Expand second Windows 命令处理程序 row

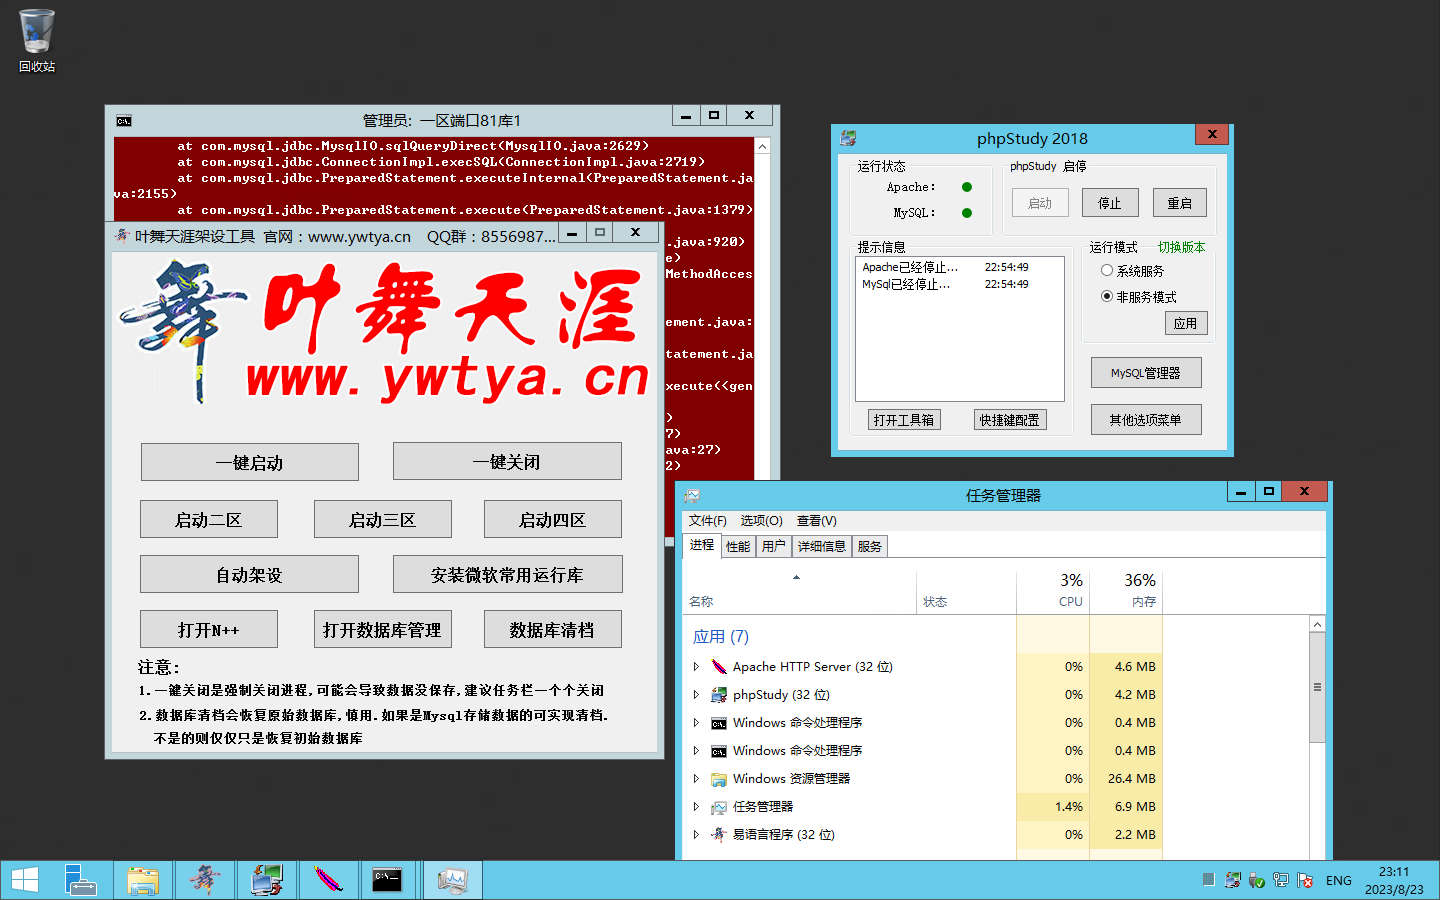point(696,750)
